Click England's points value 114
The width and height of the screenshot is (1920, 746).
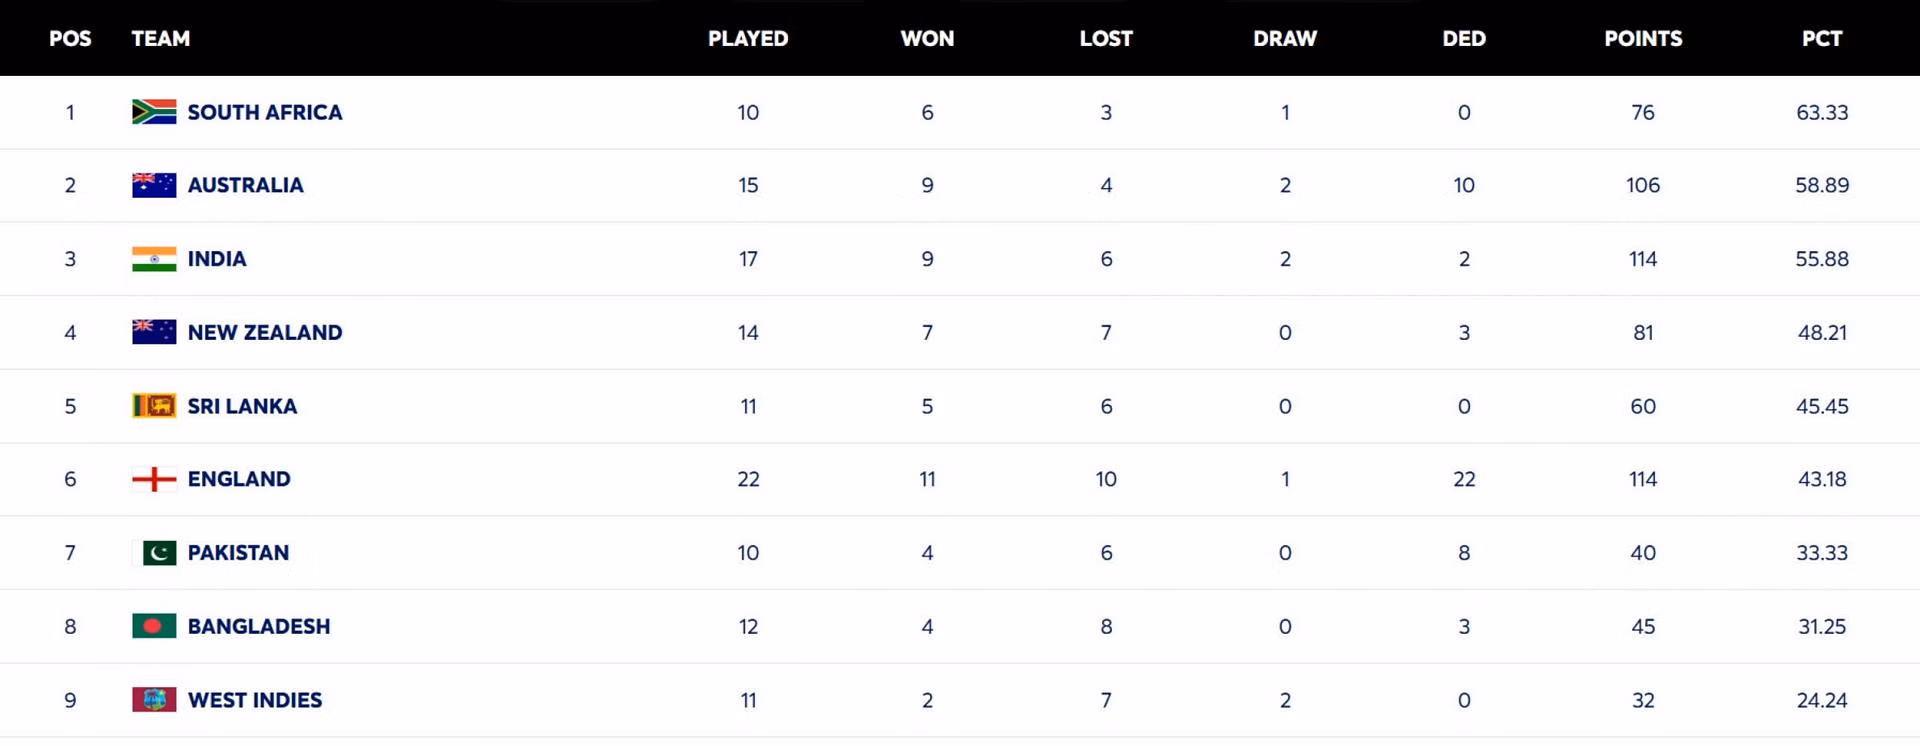(1643, 479)
